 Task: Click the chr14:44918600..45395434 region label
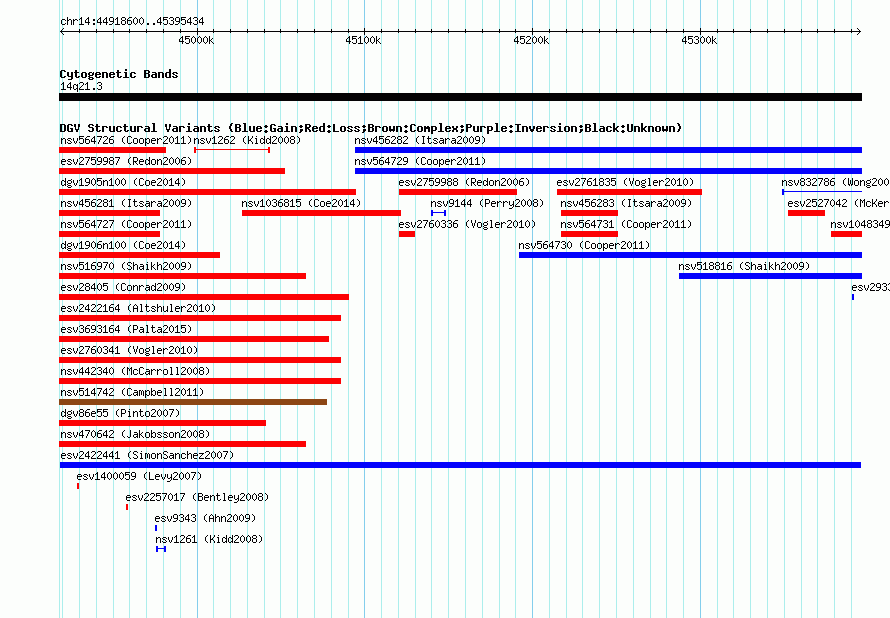132,21
